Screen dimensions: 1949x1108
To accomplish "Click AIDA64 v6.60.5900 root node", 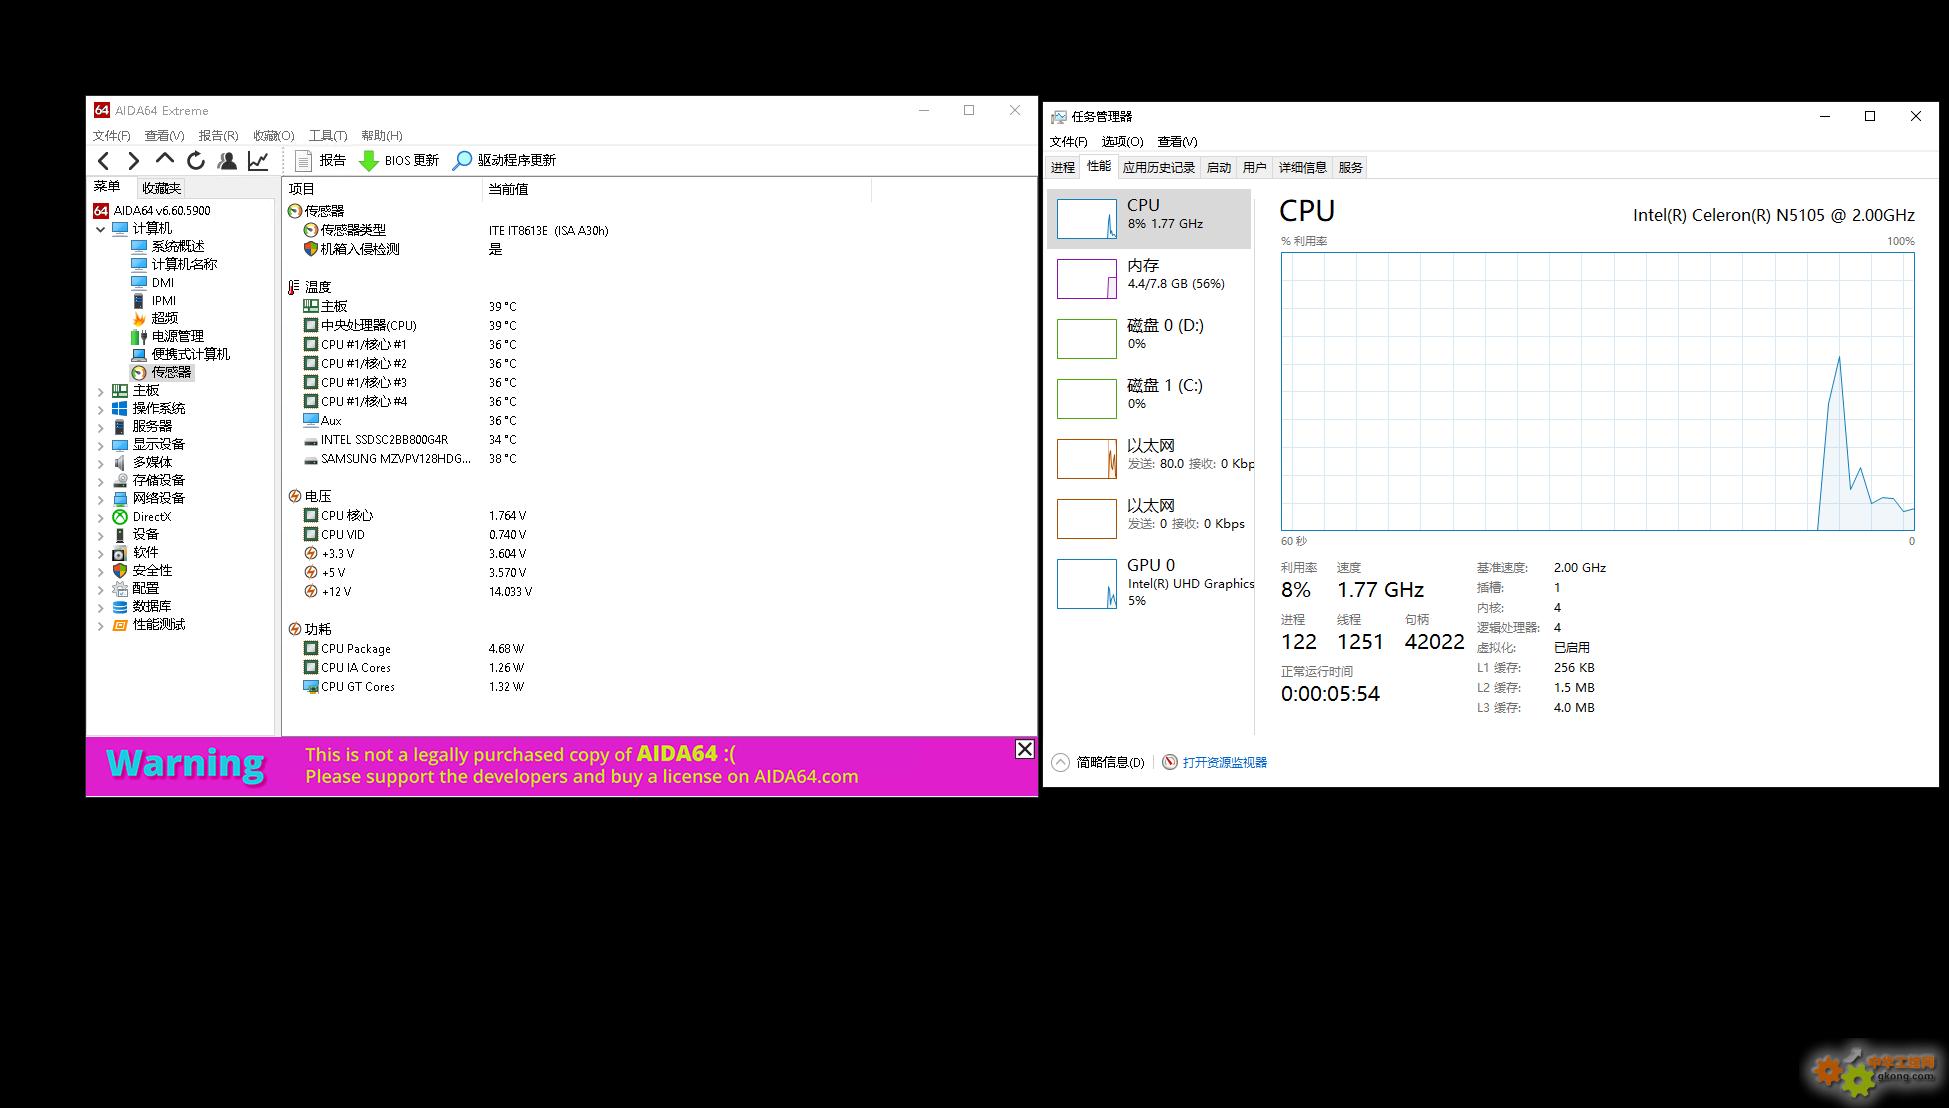I will click(152, 210).
